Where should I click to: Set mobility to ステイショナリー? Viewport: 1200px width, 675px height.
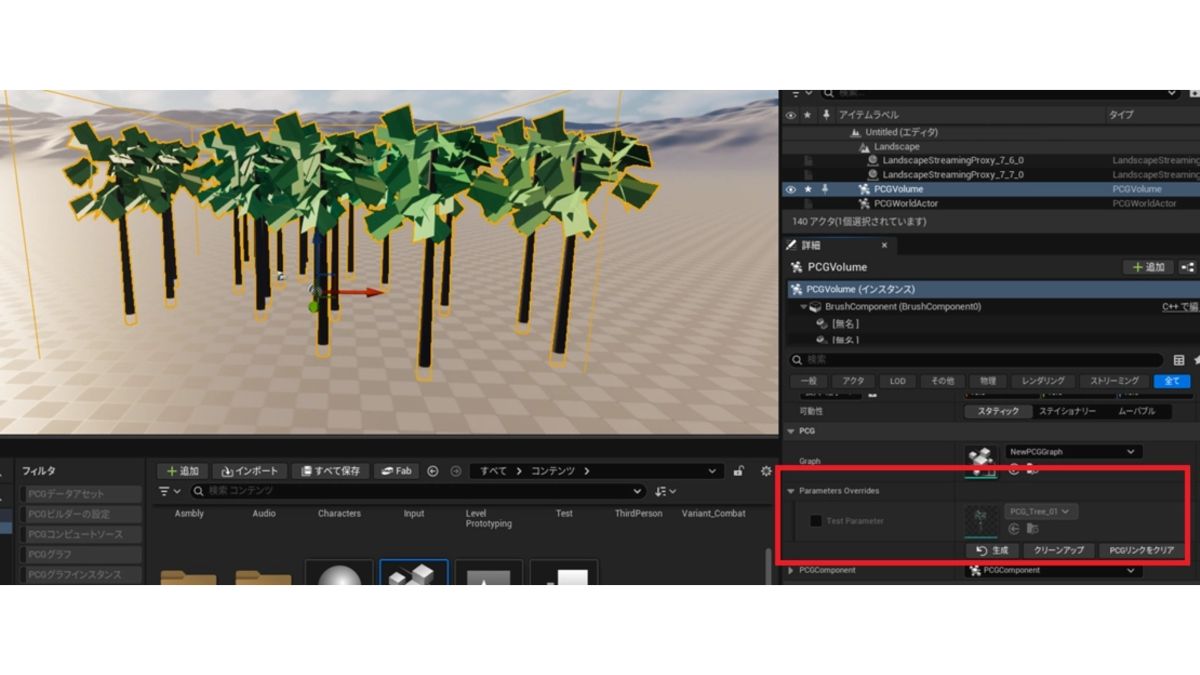pos(1068,411)
